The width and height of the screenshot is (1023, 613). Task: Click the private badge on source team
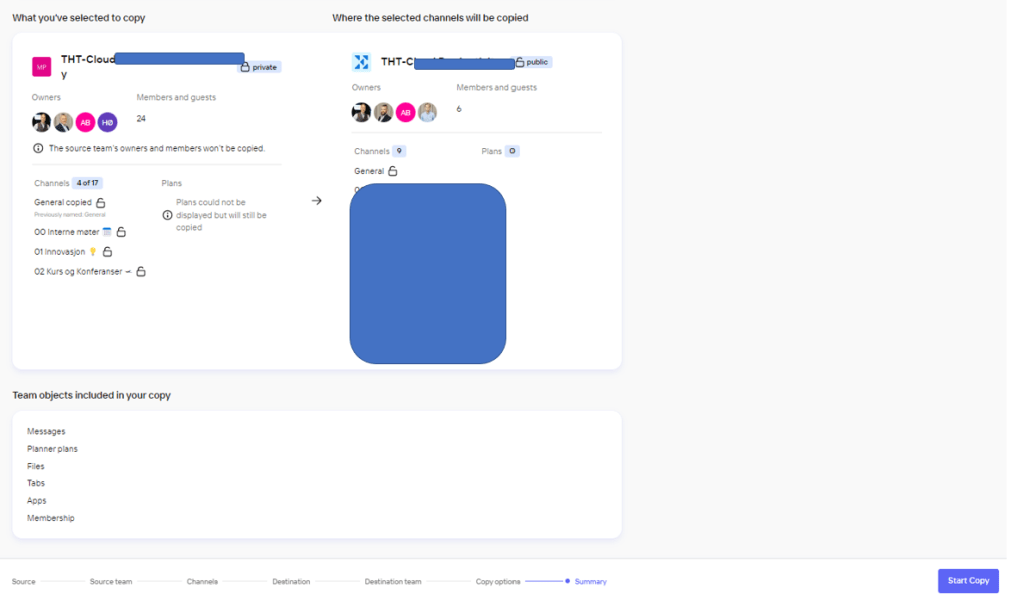[259, 67]
